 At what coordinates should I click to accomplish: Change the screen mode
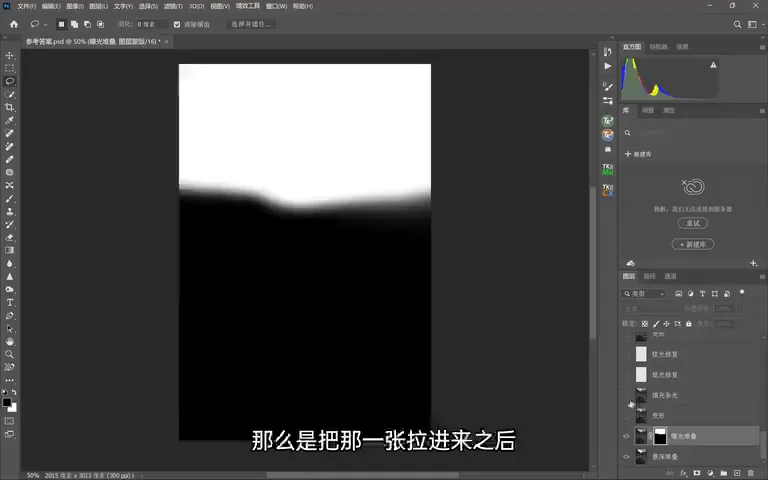coord(9,434)
